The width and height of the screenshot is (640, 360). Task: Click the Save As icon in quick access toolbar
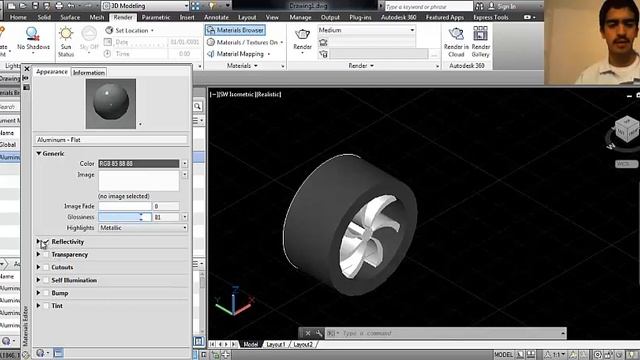pos(47,6)
